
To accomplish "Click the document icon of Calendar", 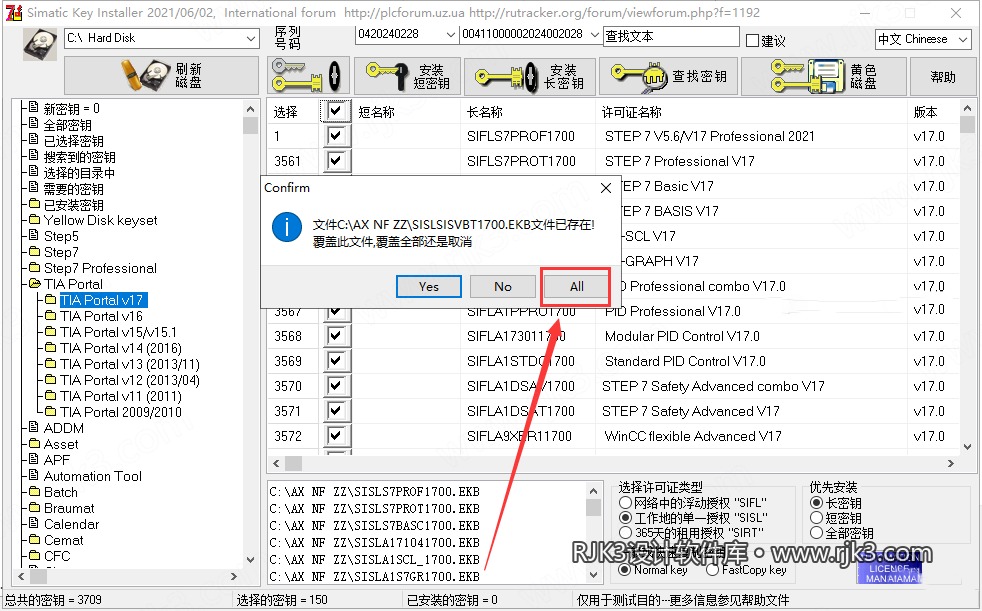I will point(34,523).
